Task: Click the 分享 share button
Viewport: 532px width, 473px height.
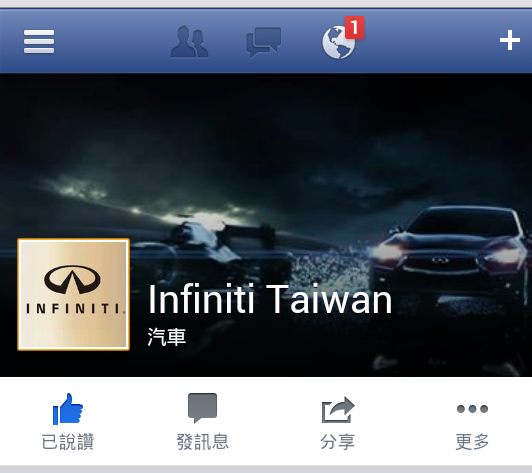Action: (338, 442)
